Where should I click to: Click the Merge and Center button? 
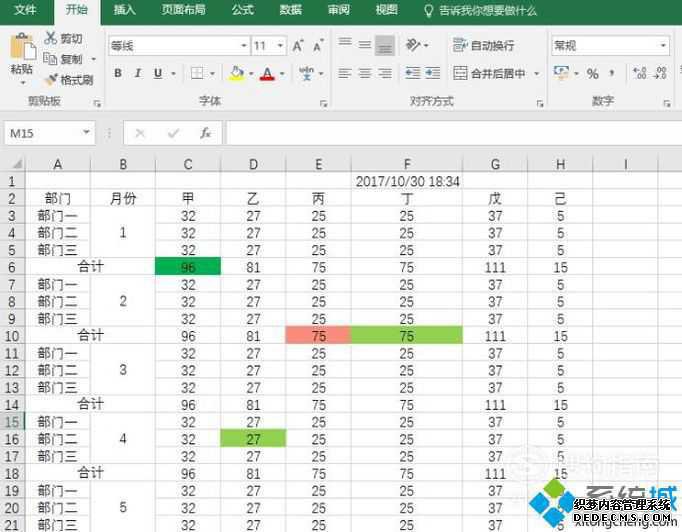point(489,74)
